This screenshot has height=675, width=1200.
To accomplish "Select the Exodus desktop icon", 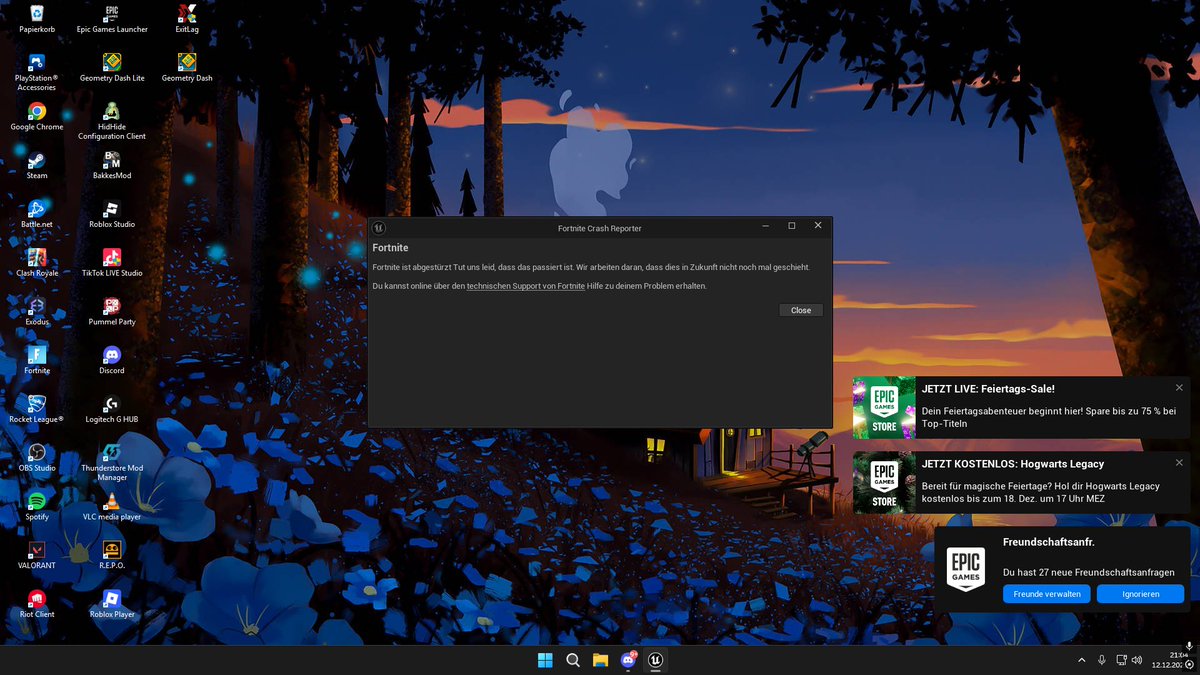I will tap(37, 312).
